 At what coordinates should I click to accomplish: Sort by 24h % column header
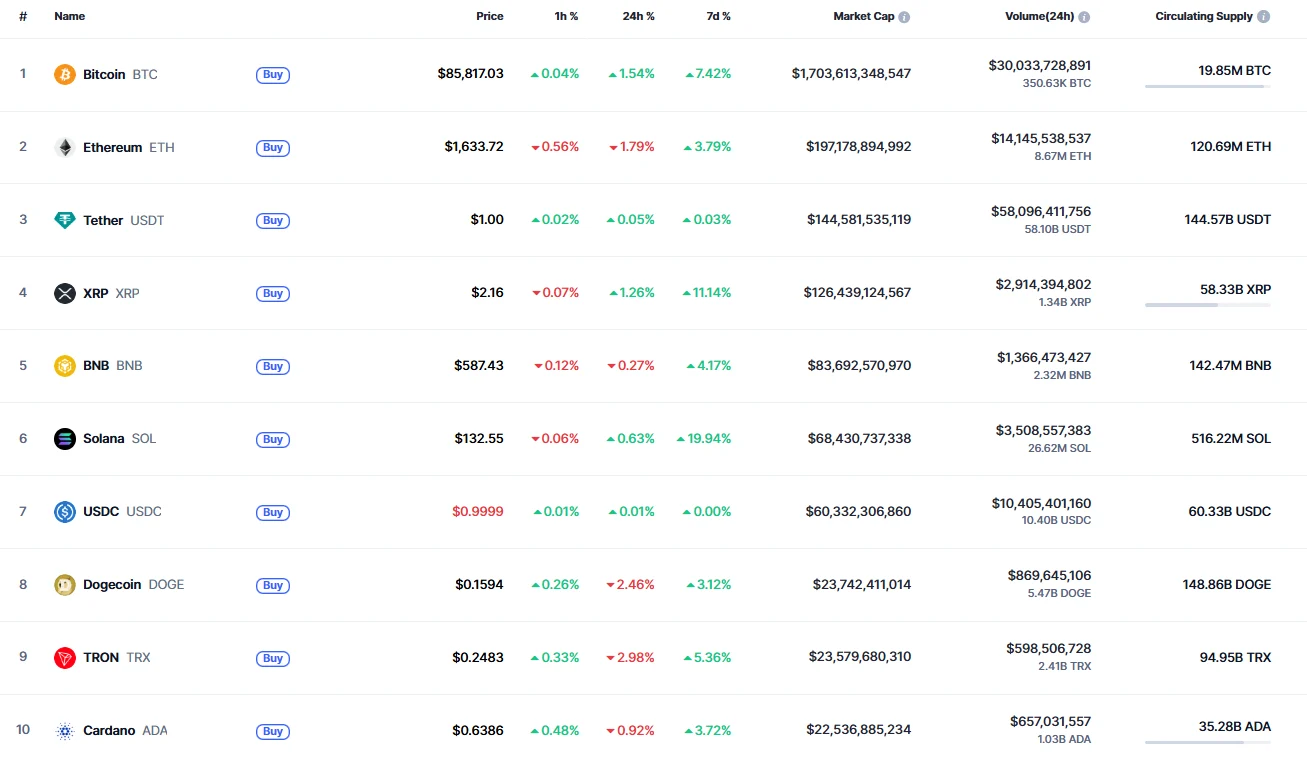coord(637,17)
